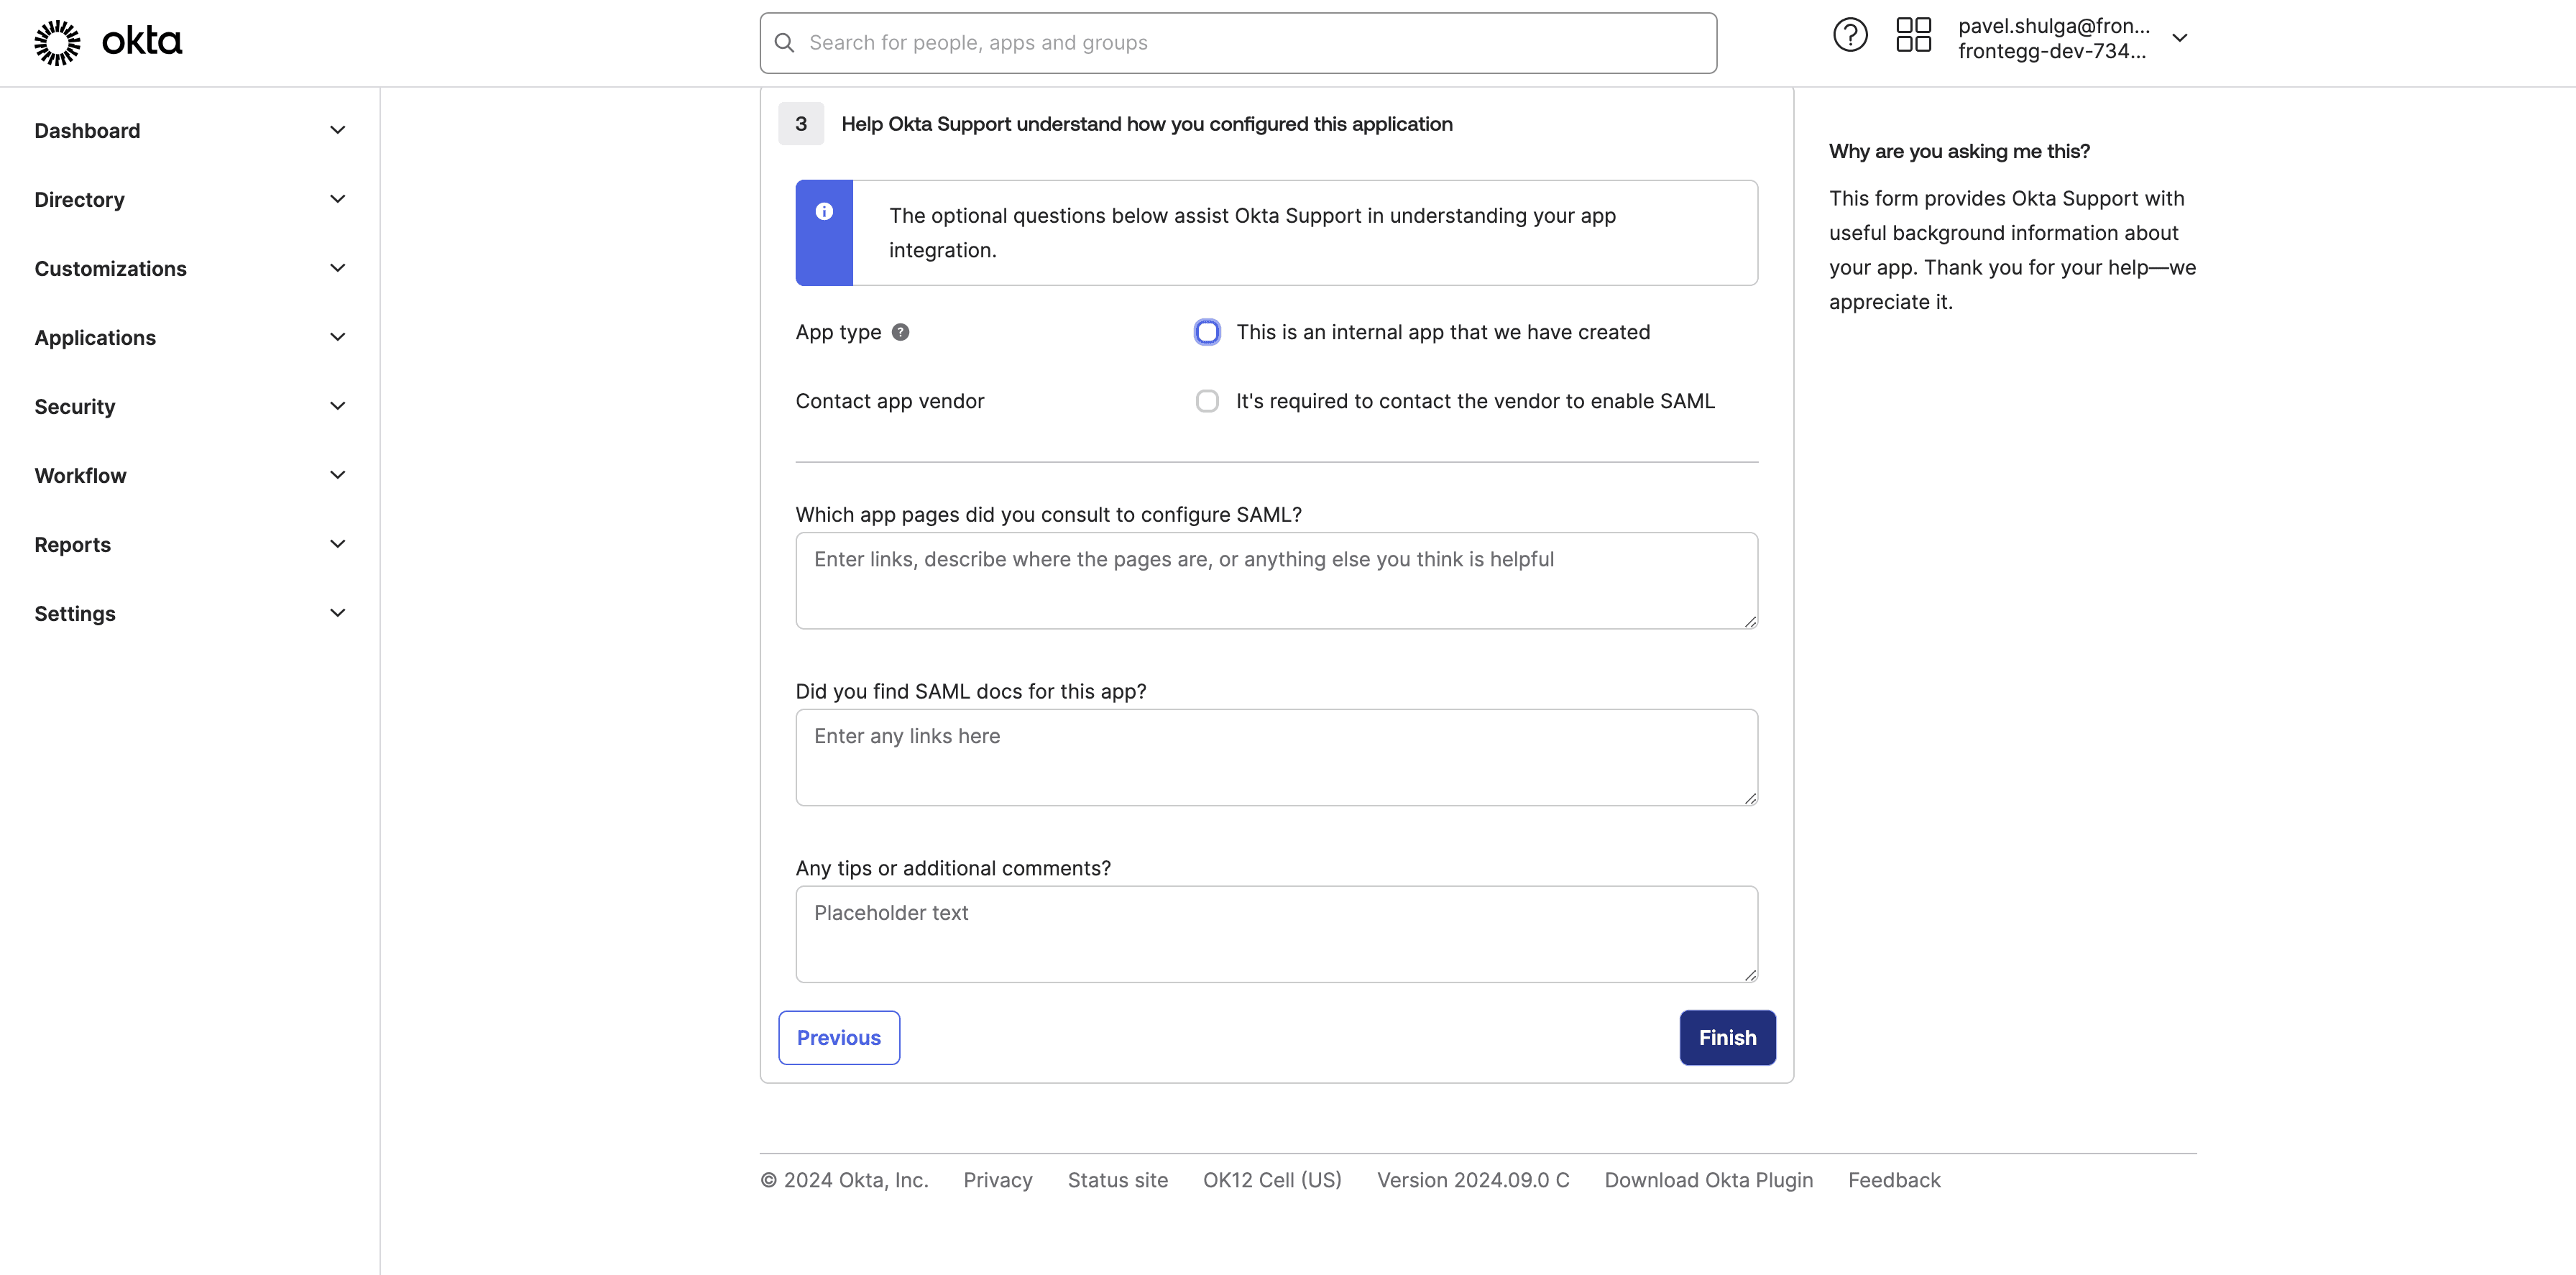The image size is (2576, 1275).
Task: Expand the Reports menu chevron
Action: (x=338, y=544)
